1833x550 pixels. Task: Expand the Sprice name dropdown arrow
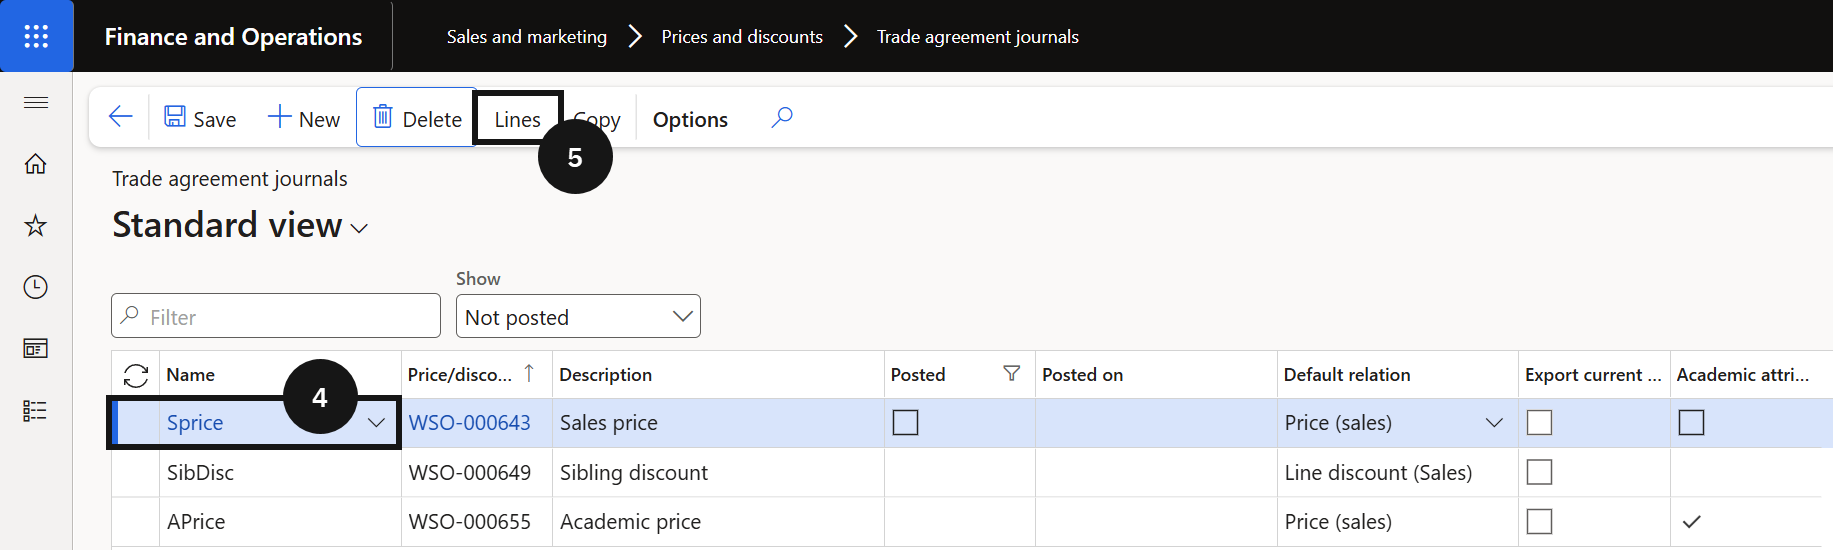tap(376, 423)
